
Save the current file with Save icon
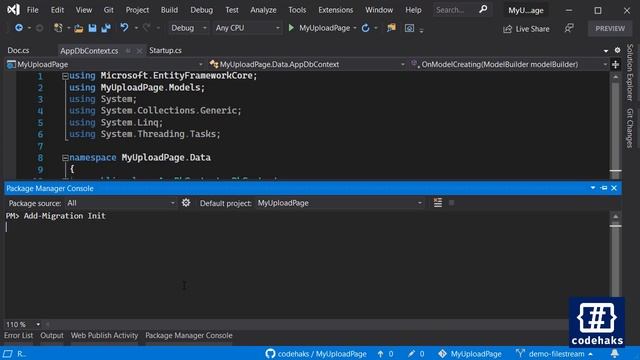pos(93,28)
